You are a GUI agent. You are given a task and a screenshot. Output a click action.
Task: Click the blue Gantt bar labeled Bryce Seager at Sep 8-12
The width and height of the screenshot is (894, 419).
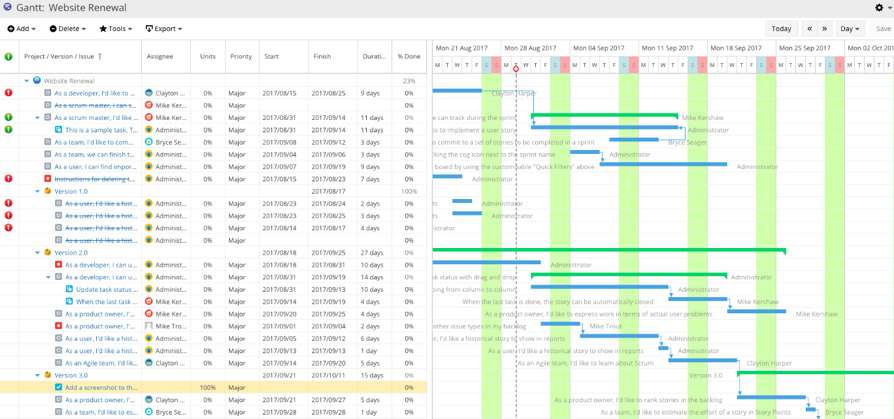[633, 139]
